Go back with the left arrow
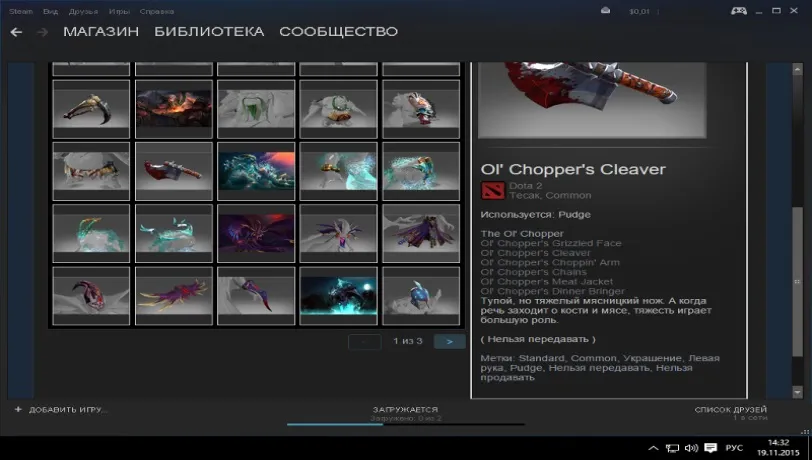Image resolution: width=812 pixels, height=460 pixels. (16, 32)
